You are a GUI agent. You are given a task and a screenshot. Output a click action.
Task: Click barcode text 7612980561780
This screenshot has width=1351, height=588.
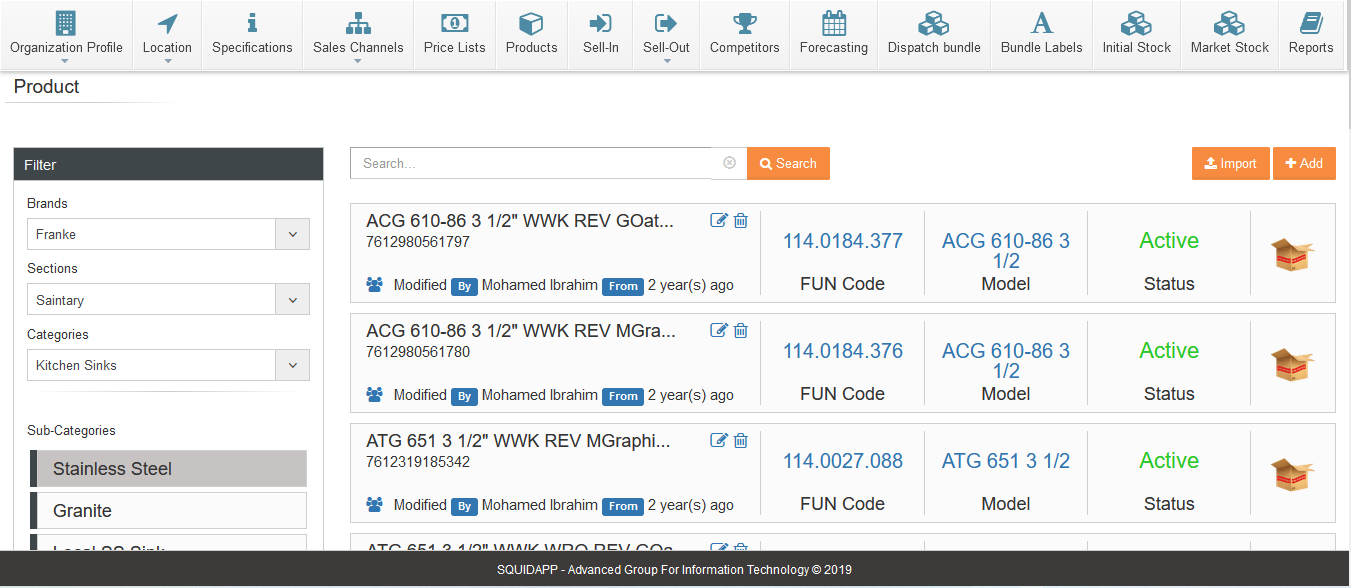pyautogui.click(x=418, y=352)
